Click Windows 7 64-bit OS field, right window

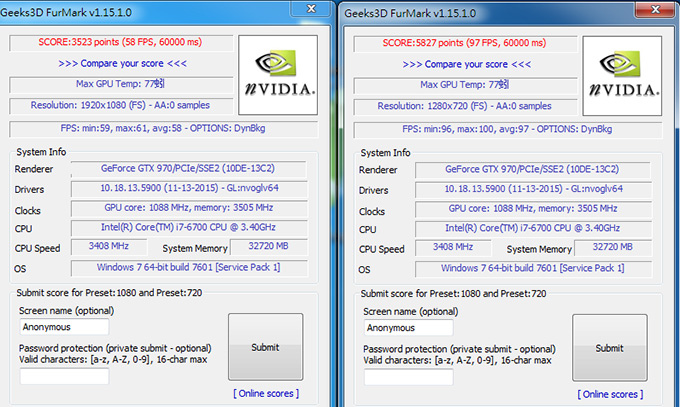(x=533, y=269)
